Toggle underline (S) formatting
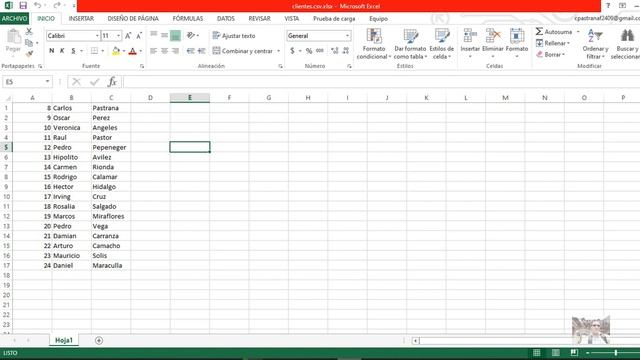This screenshot has width=640, height=360. click(73, 51)
